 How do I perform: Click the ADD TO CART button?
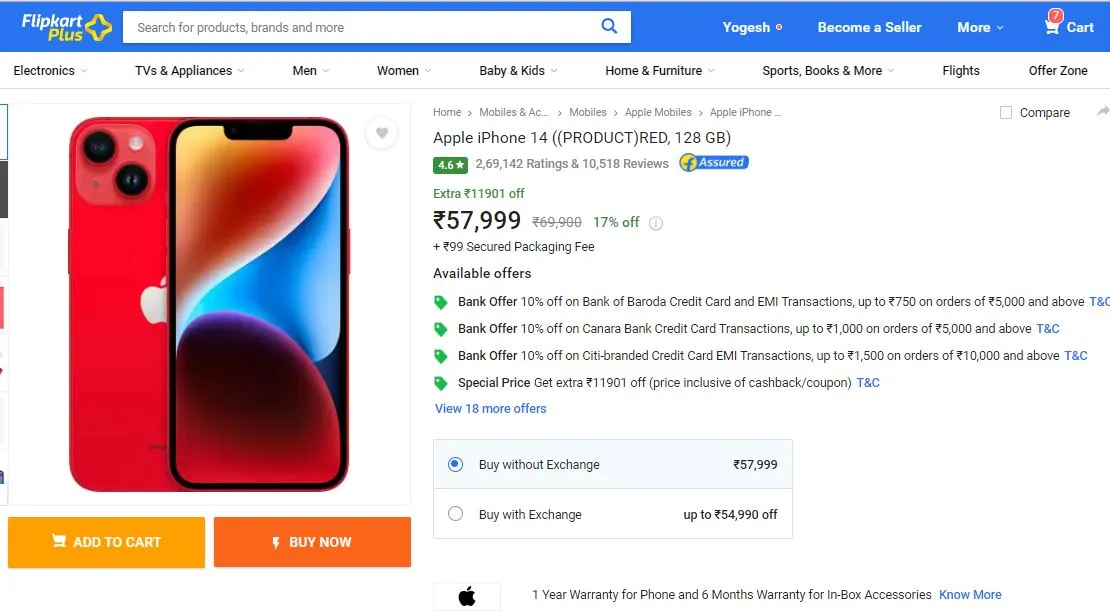pyautogui.click(x=106, y=542)
